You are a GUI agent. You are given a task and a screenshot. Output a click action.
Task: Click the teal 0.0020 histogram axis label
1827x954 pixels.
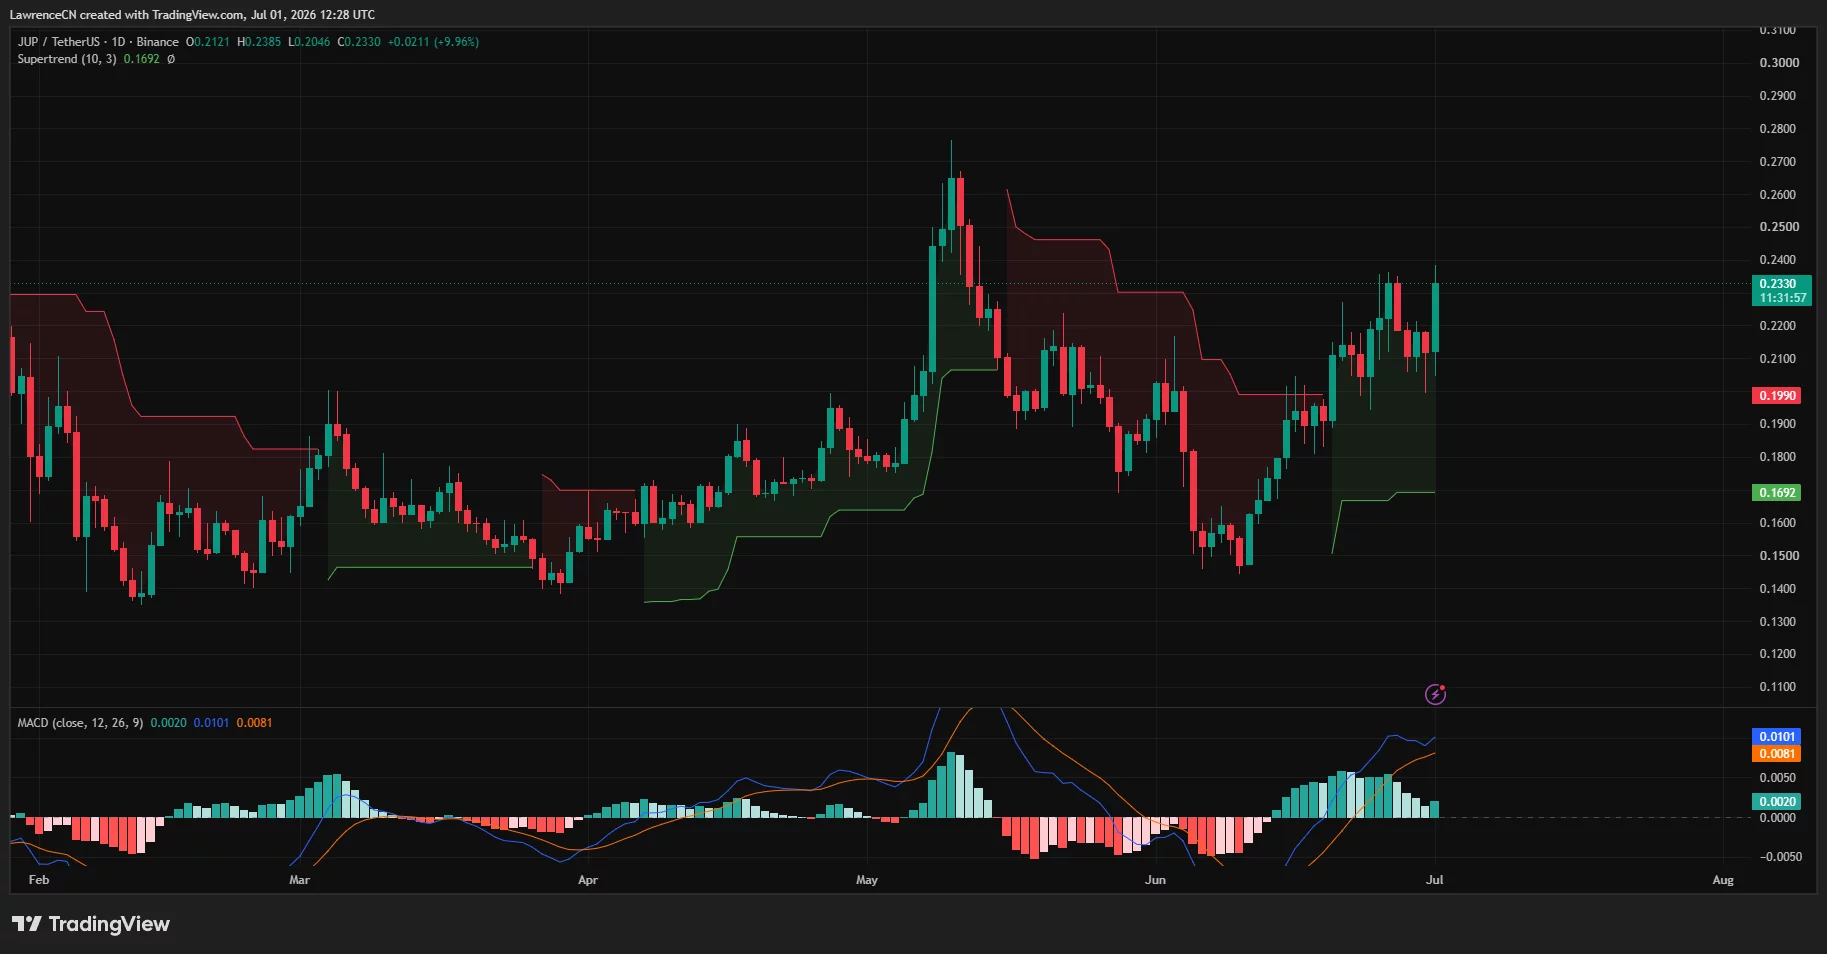point(1776,802)
